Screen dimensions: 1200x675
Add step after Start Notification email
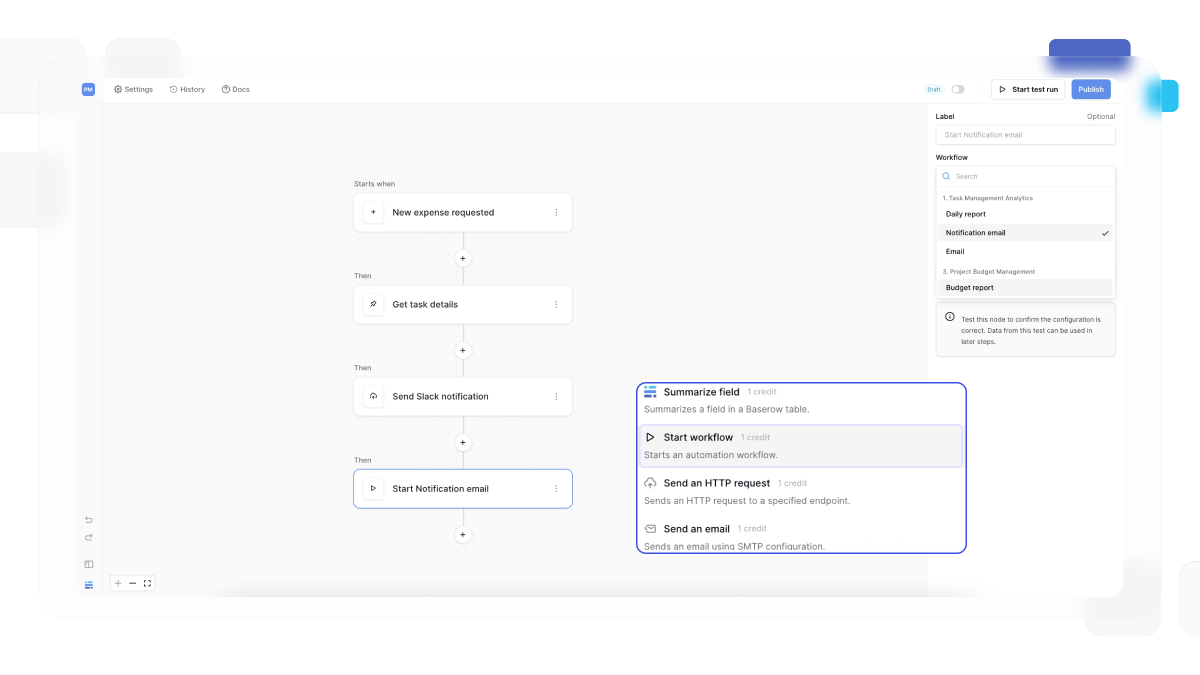tap(462, 535)
